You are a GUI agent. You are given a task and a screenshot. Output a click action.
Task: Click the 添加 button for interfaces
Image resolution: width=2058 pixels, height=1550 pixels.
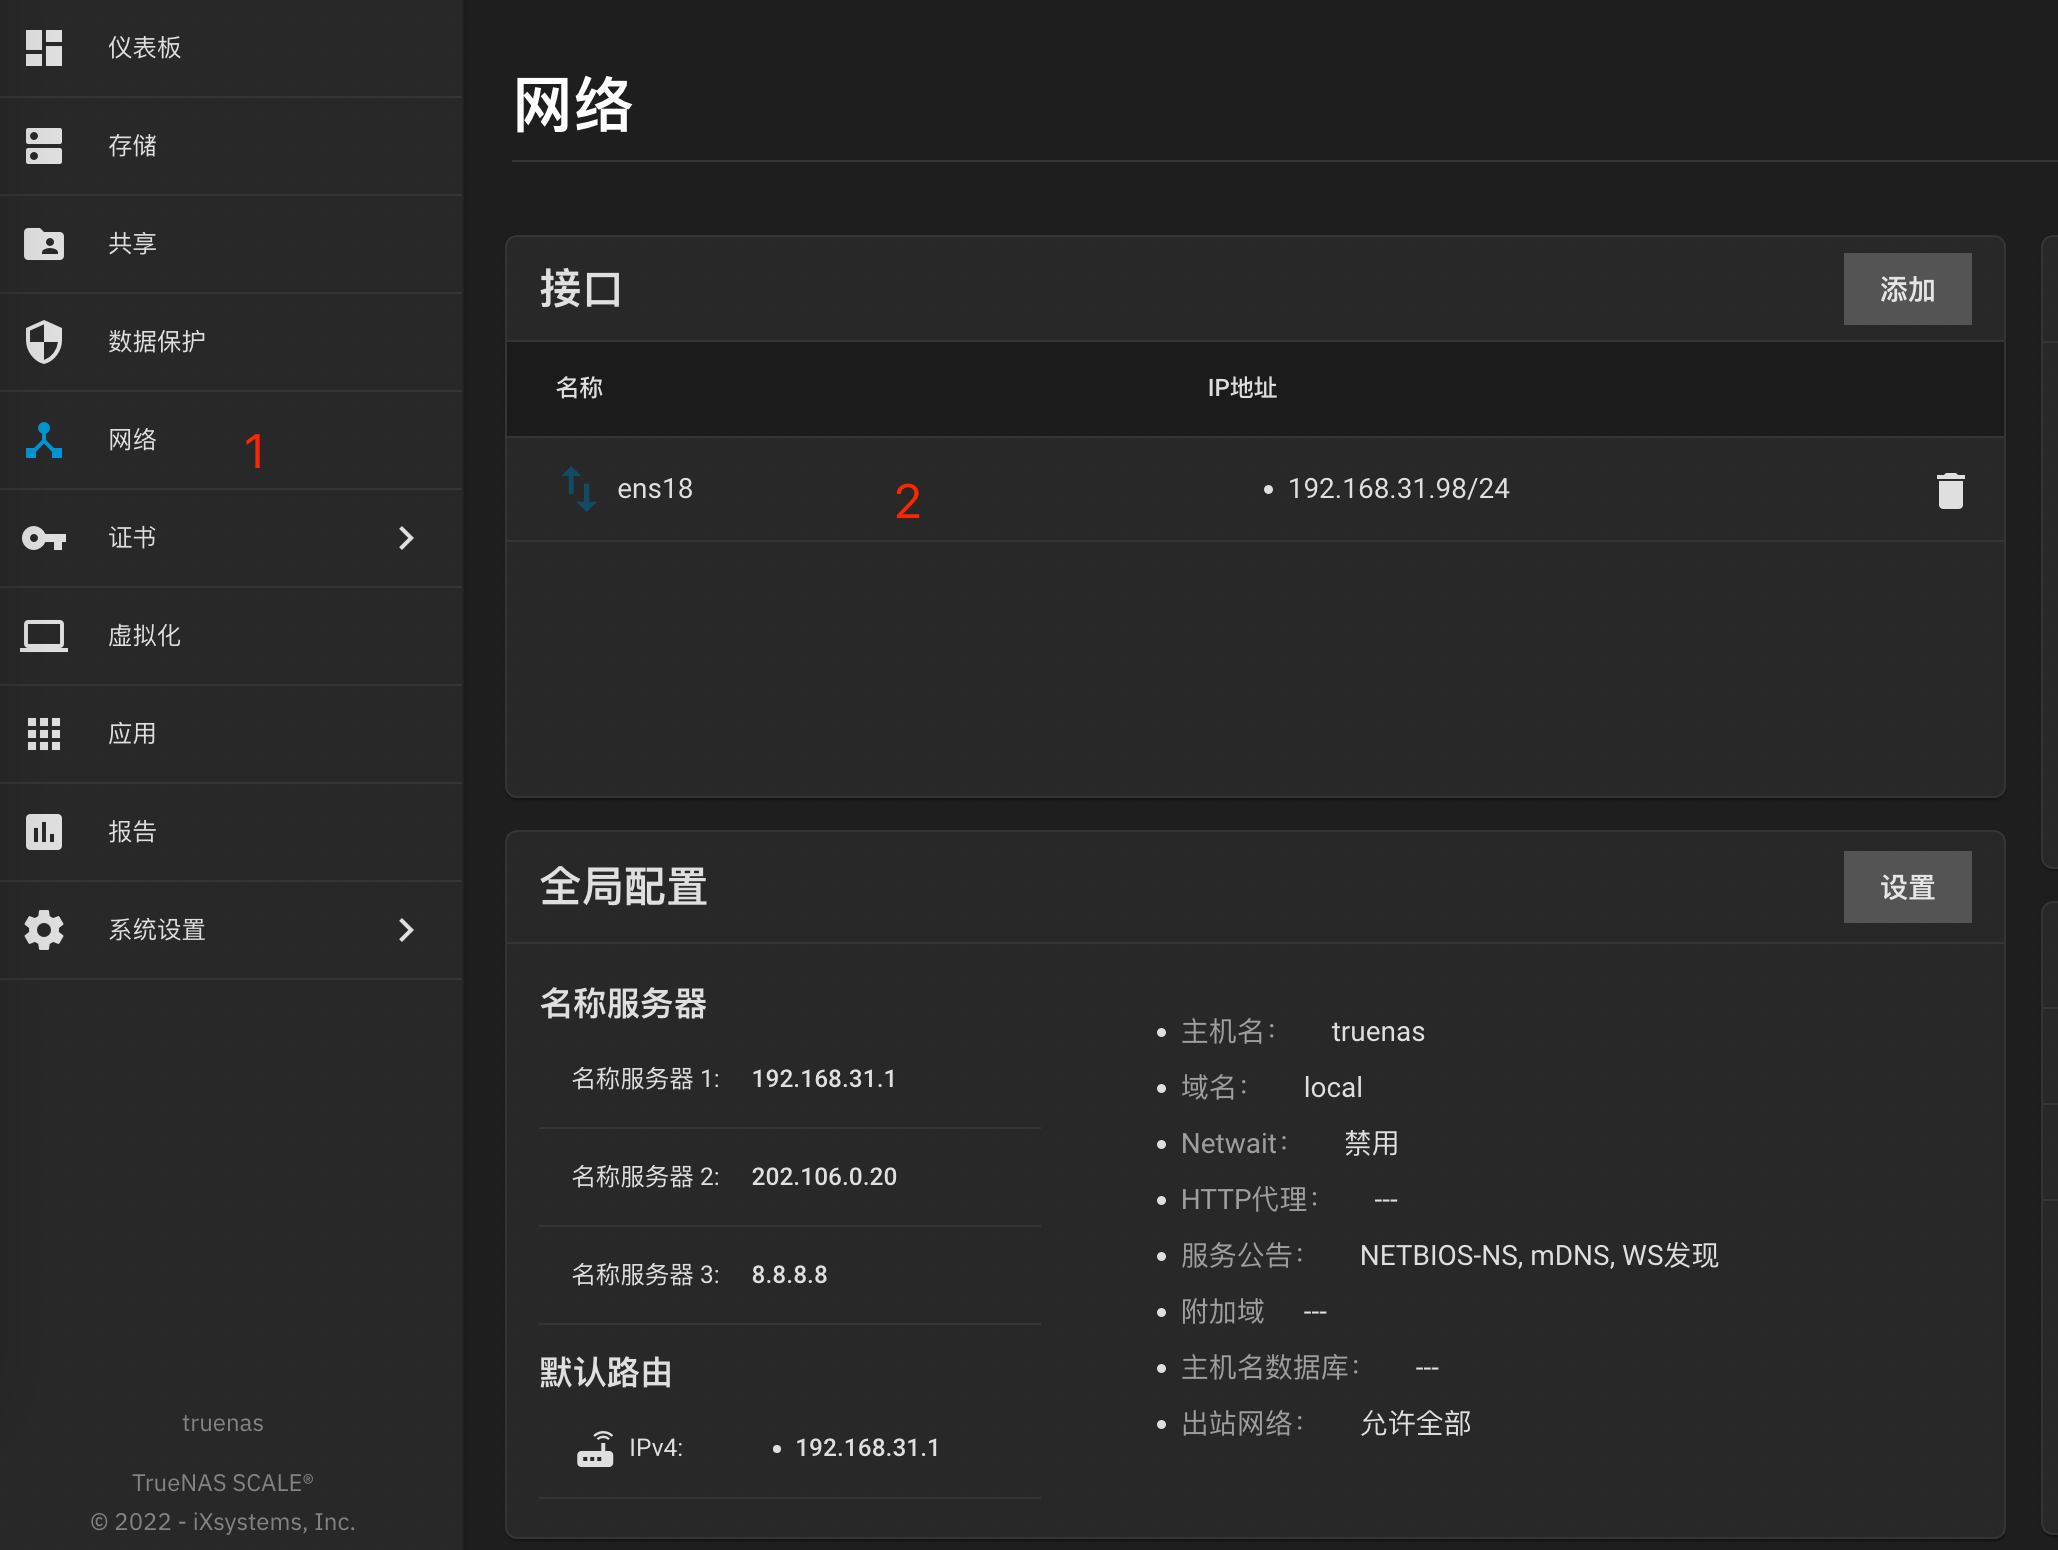coord(1907,289)
